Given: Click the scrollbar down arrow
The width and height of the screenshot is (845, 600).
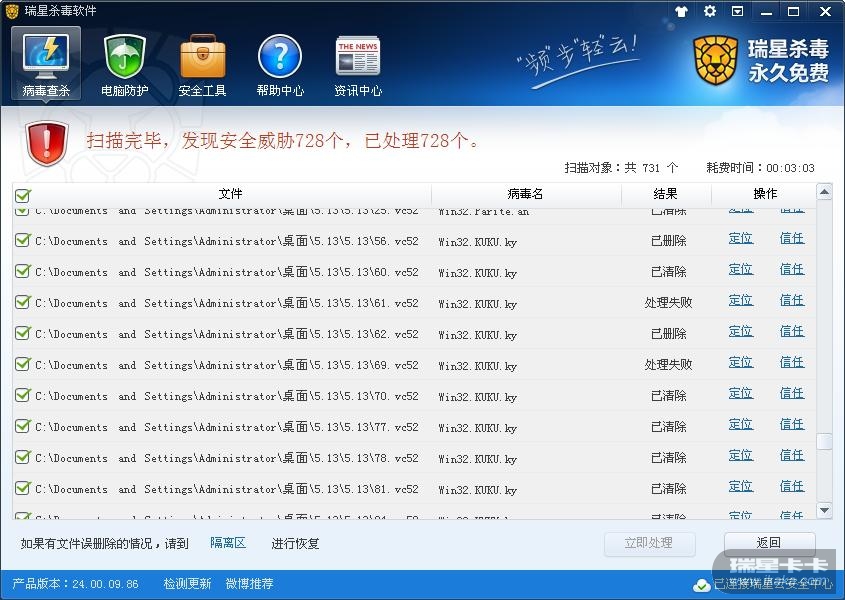Looking at the screenshot, I should [x=825, y=510].
